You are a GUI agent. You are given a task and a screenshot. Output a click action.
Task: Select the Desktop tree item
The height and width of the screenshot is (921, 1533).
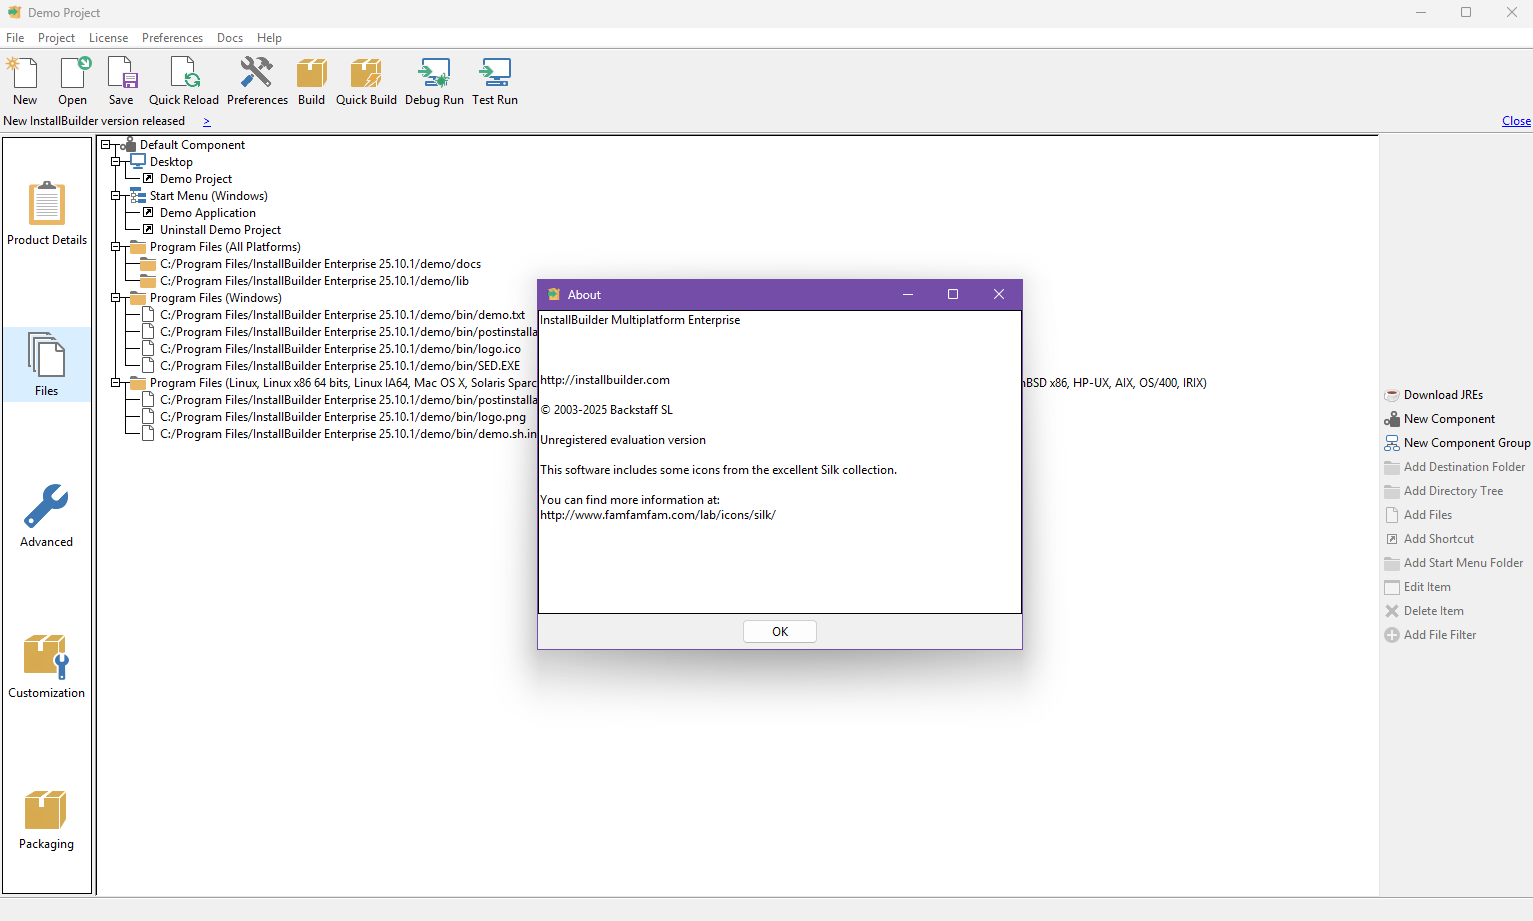pyautogui.click(x=171, y=162)
